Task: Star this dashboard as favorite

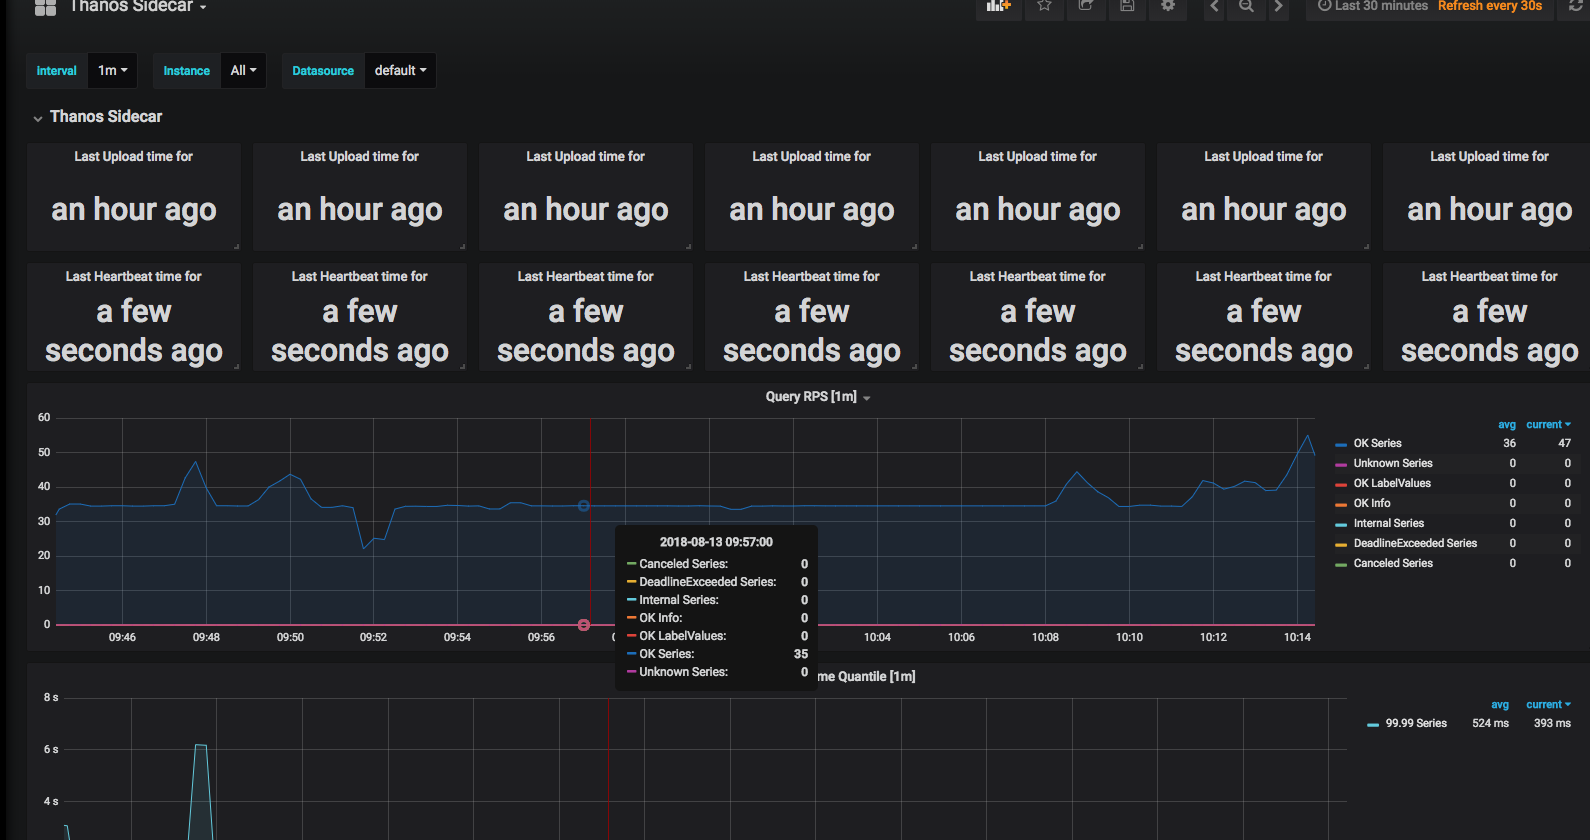Action: [1044, 6]
